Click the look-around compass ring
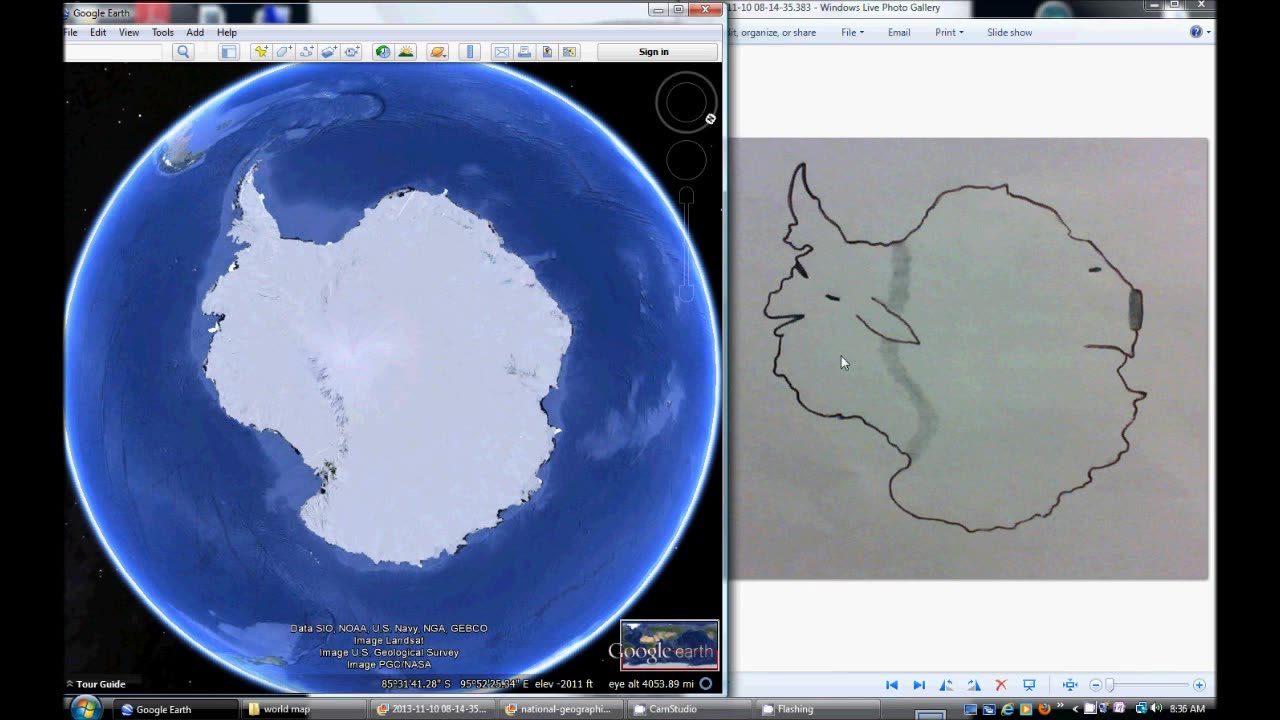Image resolution: width=1280 pixels, height=720 pixels. tap(686, 103)
